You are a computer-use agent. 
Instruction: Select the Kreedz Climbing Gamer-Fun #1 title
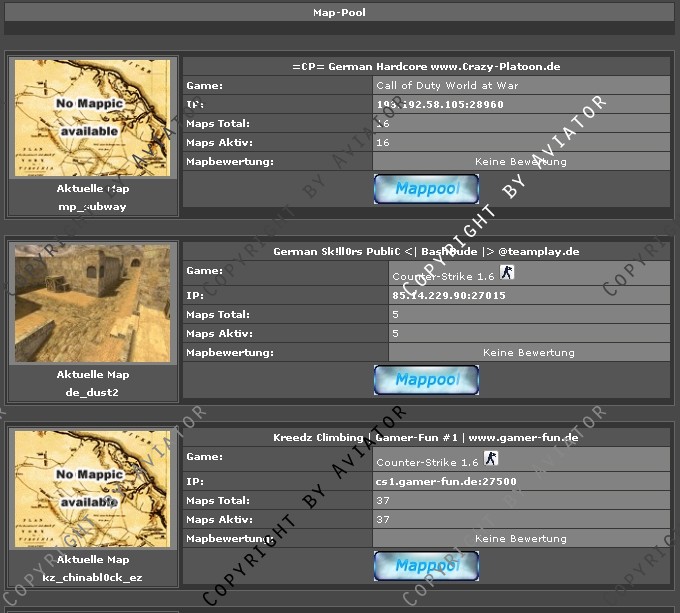426,437
